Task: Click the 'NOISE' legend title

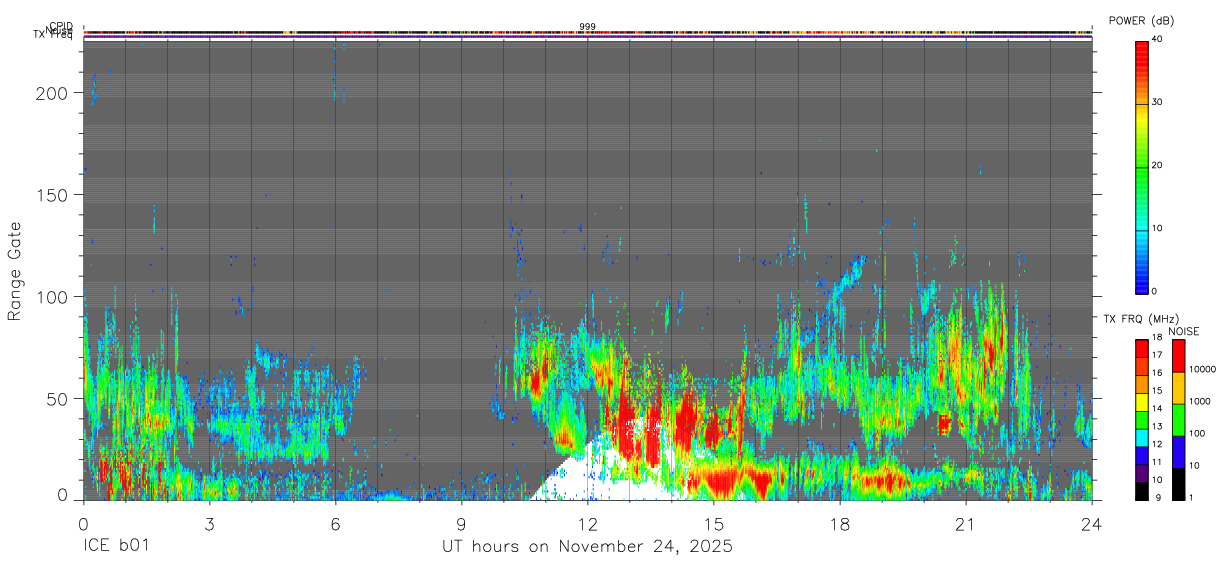Action: (1184, 331)
